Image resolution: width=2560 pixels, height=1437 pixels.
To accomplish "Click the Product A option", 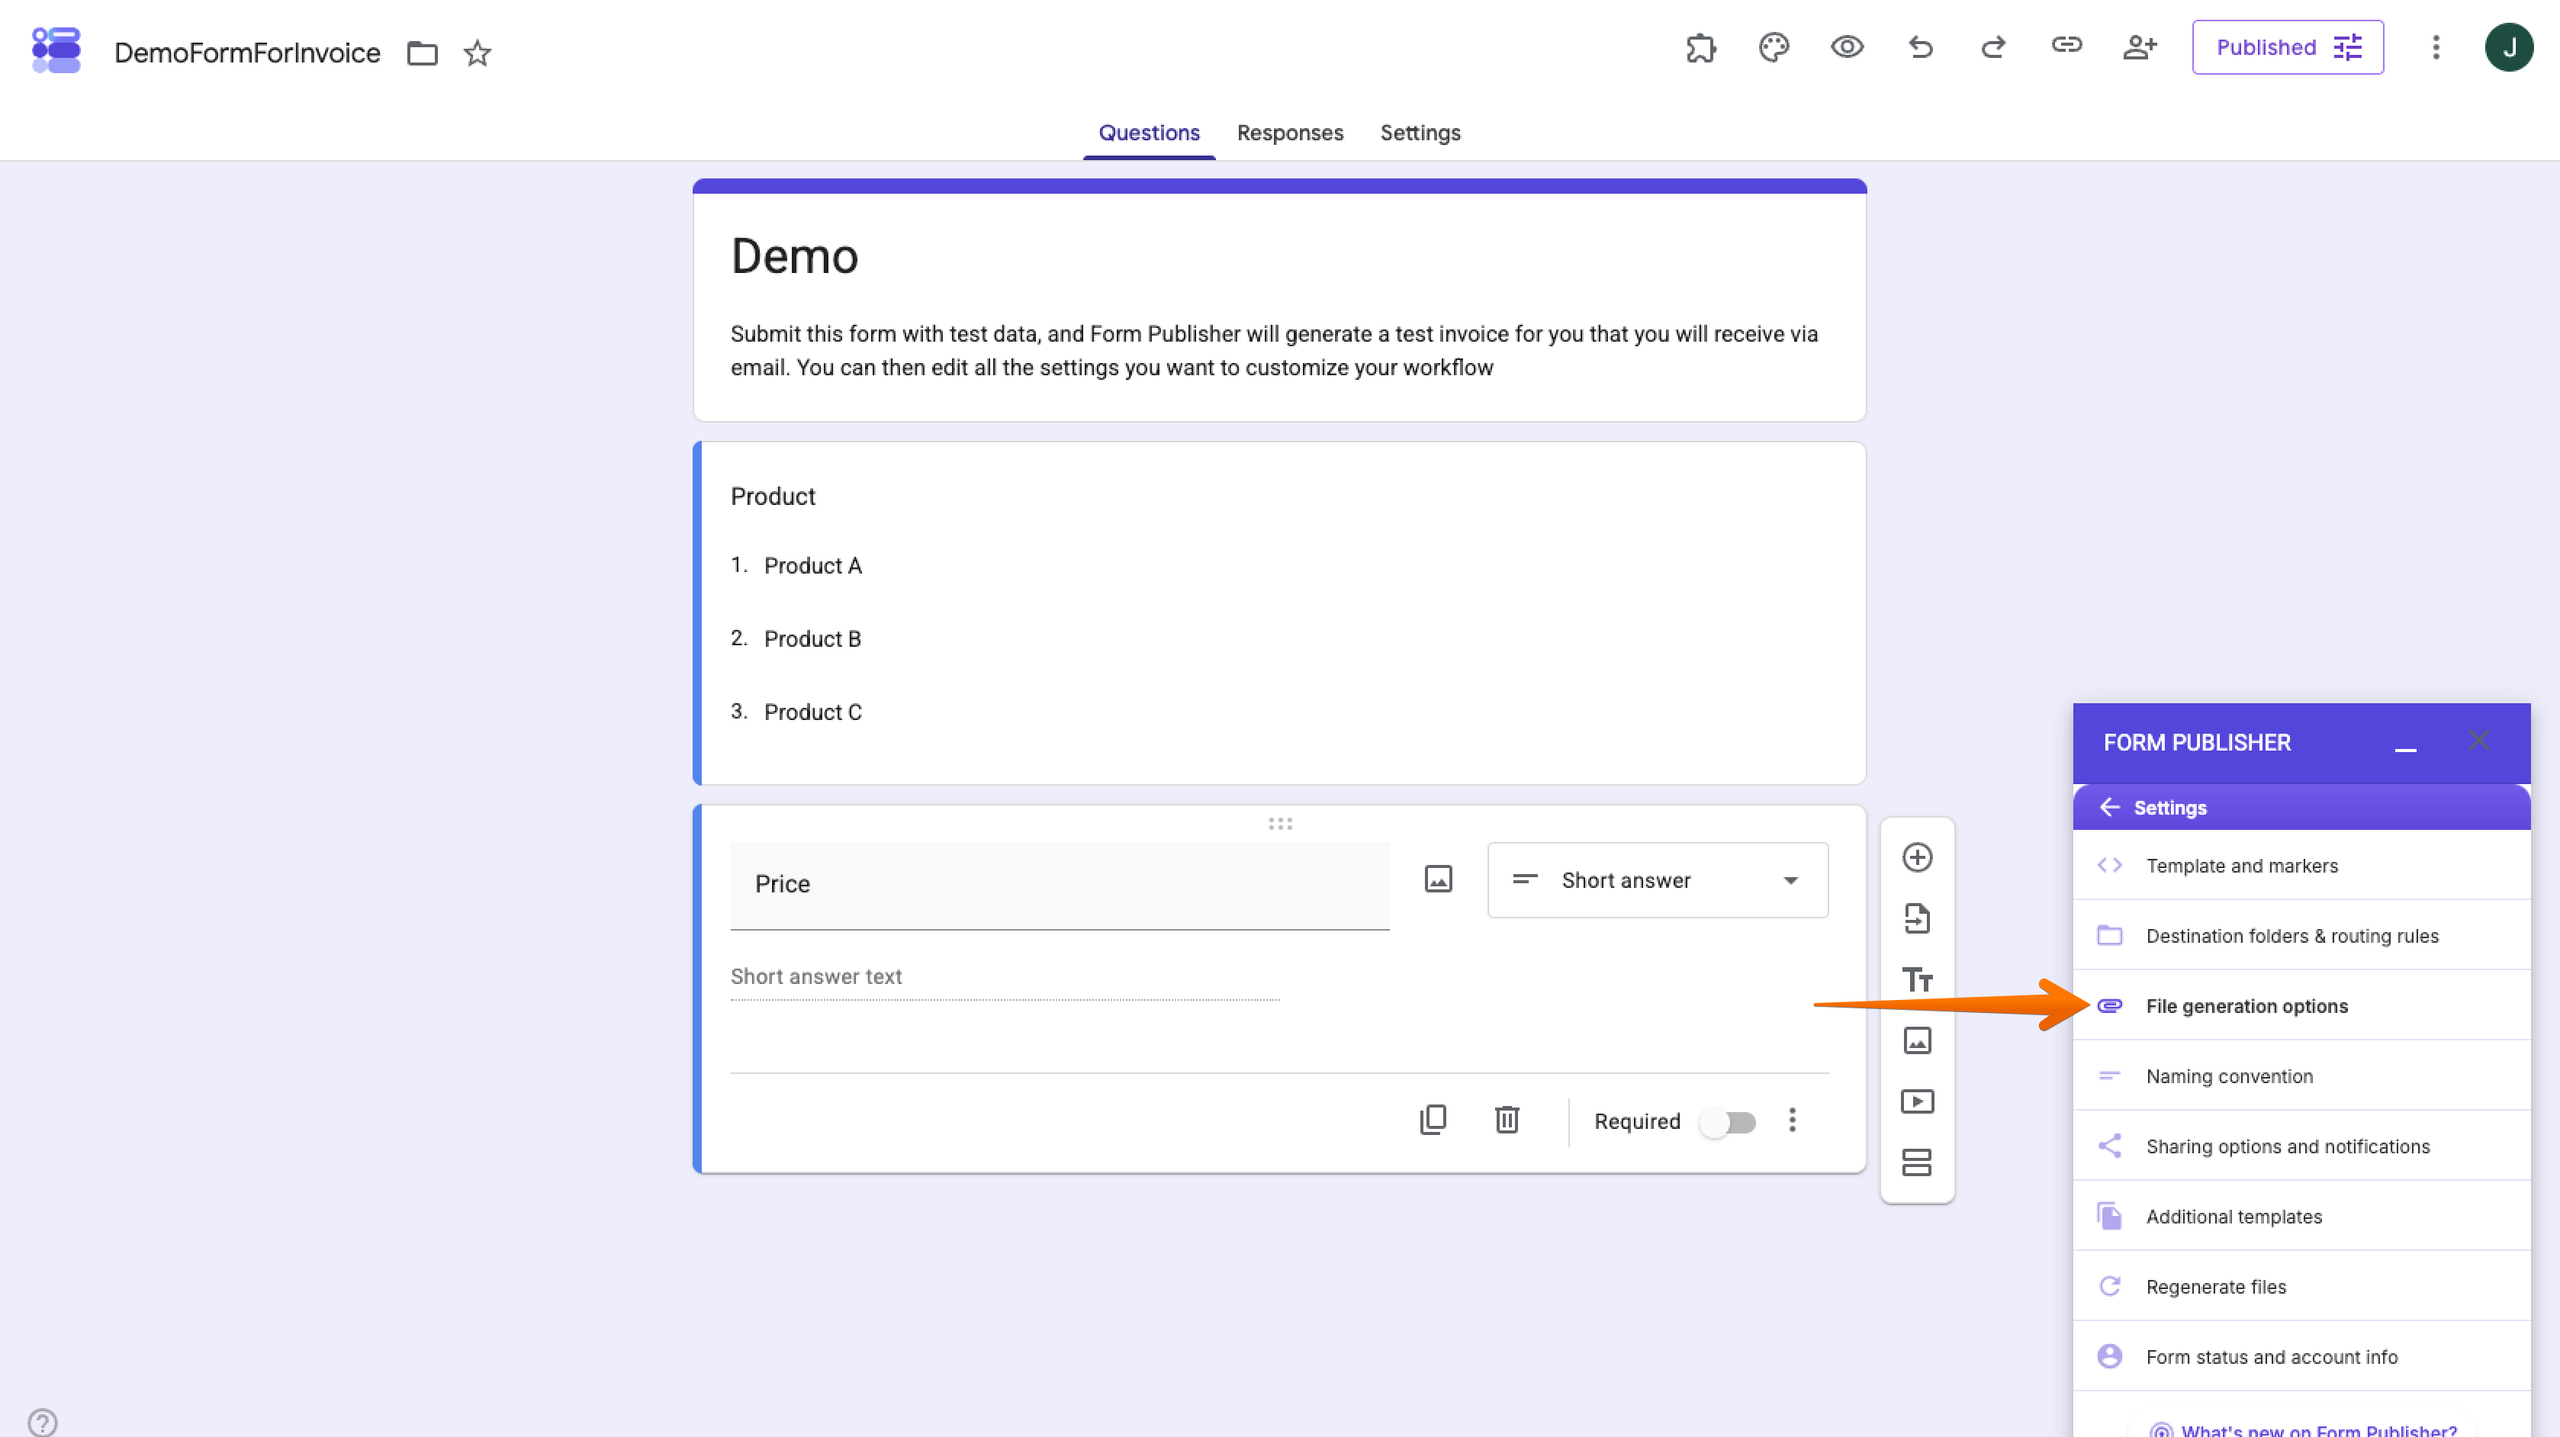I will tap(812, 565).
